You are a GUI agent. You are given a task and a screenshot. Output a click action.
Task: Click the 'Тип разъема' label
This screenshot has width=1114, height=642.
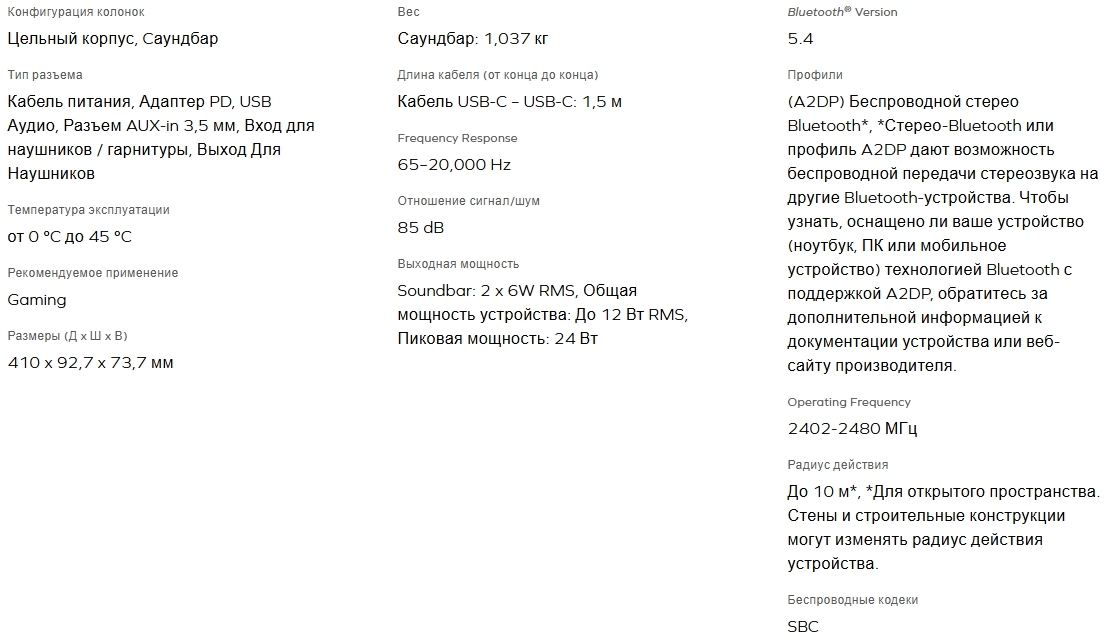(45, 75)
